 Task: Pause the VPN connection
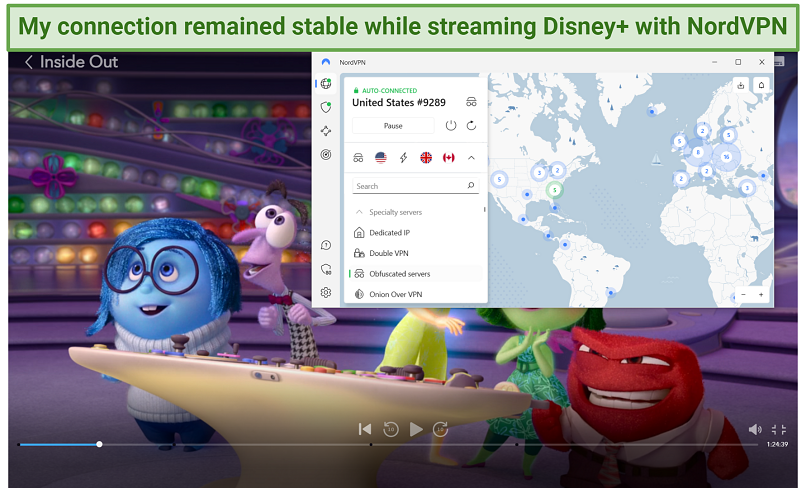coord(393,125)
